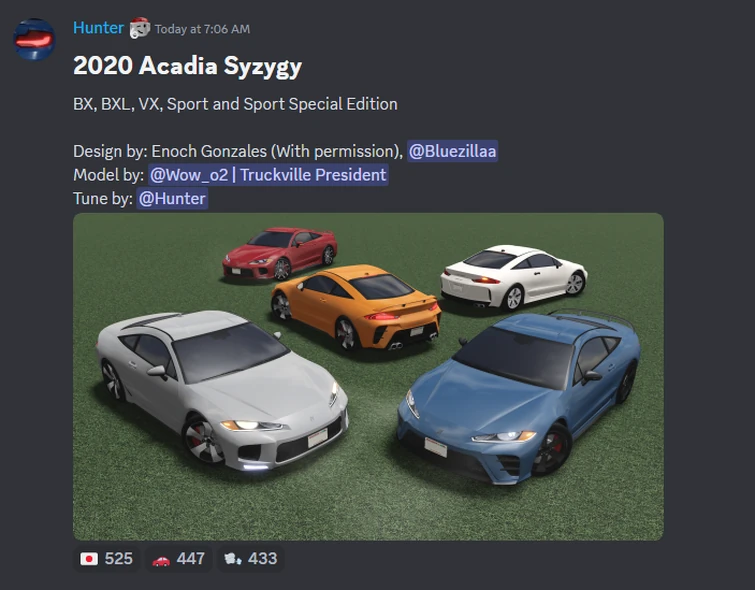
Task: Click the Today at 7:06 AM timestamp
Action: [202, 29]
